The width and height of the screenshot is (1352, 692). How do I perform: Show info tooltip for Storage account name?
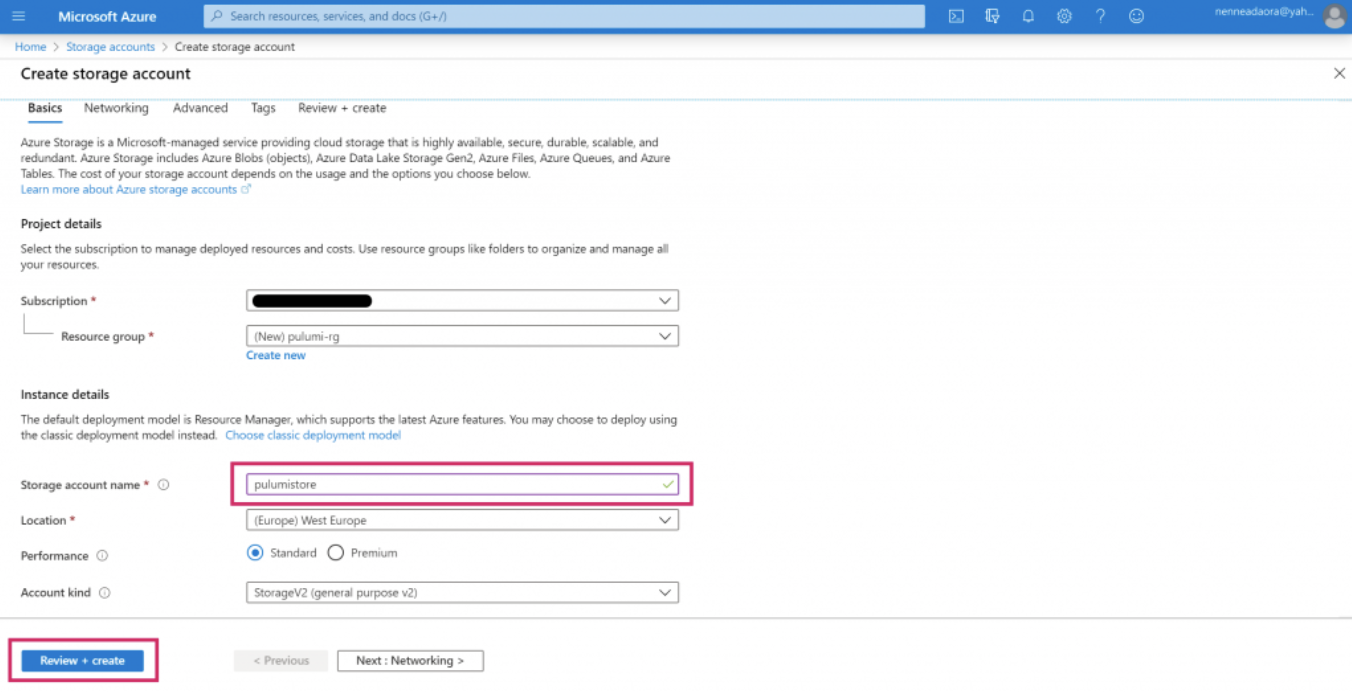[x=164, y=485]
